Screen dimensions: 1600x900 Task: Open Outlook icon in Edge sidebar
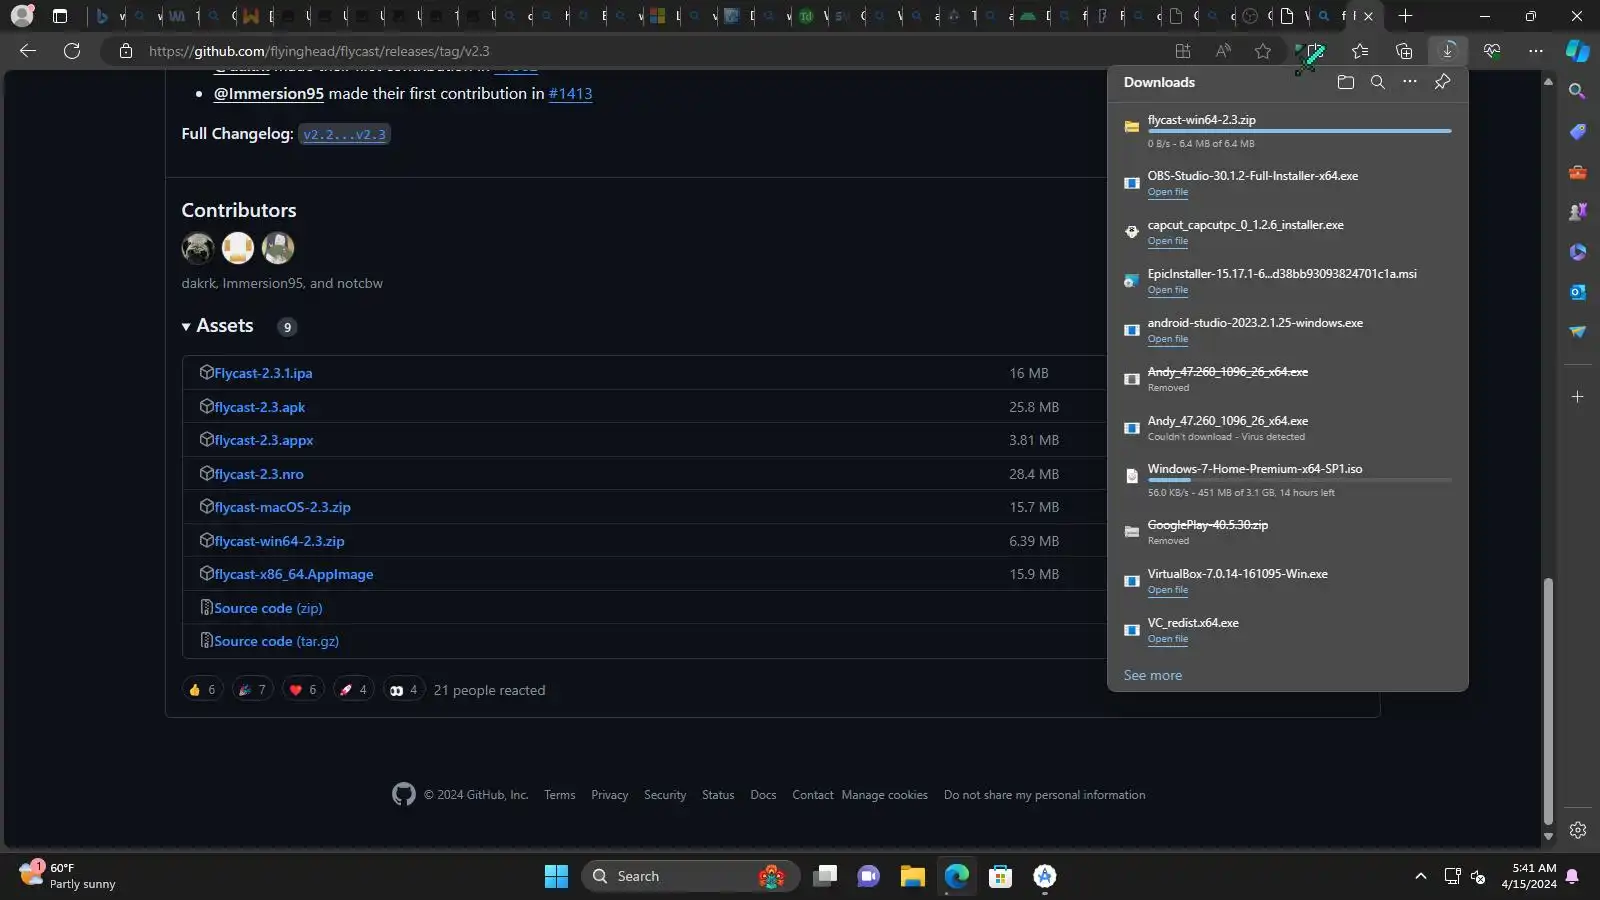point(1577,292)
